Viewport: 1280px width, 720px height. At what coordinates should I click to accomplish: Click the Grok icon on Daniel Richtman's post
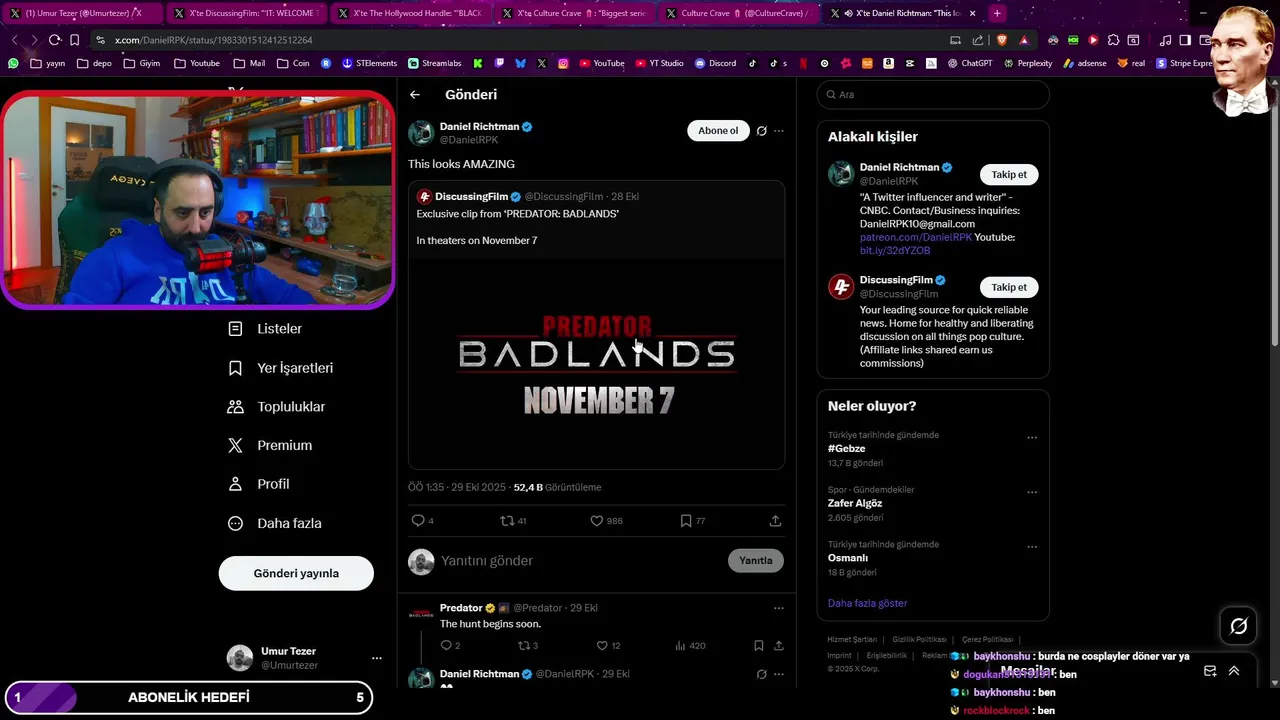[x=761, y=131]
